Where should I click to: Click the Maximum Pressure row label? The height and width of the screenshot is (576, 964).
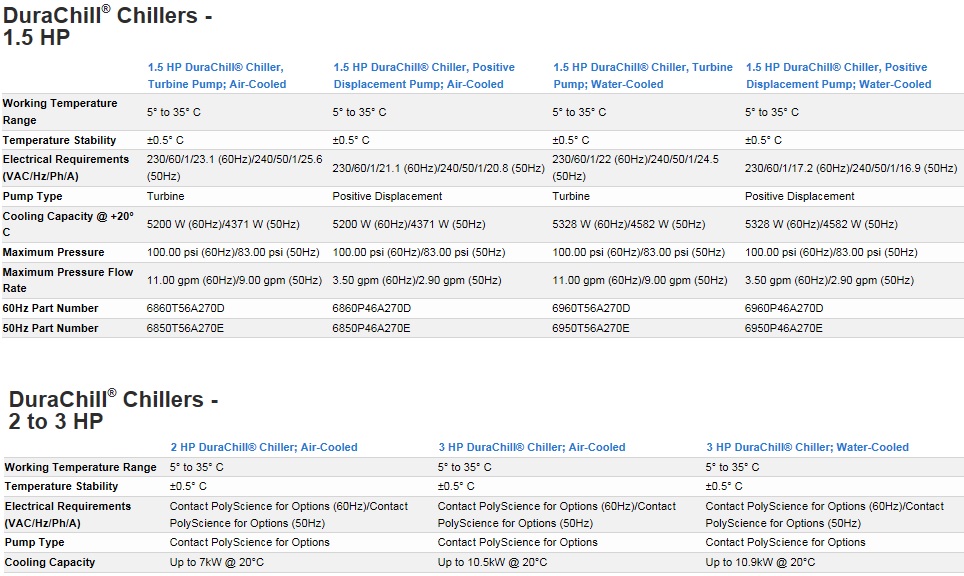pos(53,252)
